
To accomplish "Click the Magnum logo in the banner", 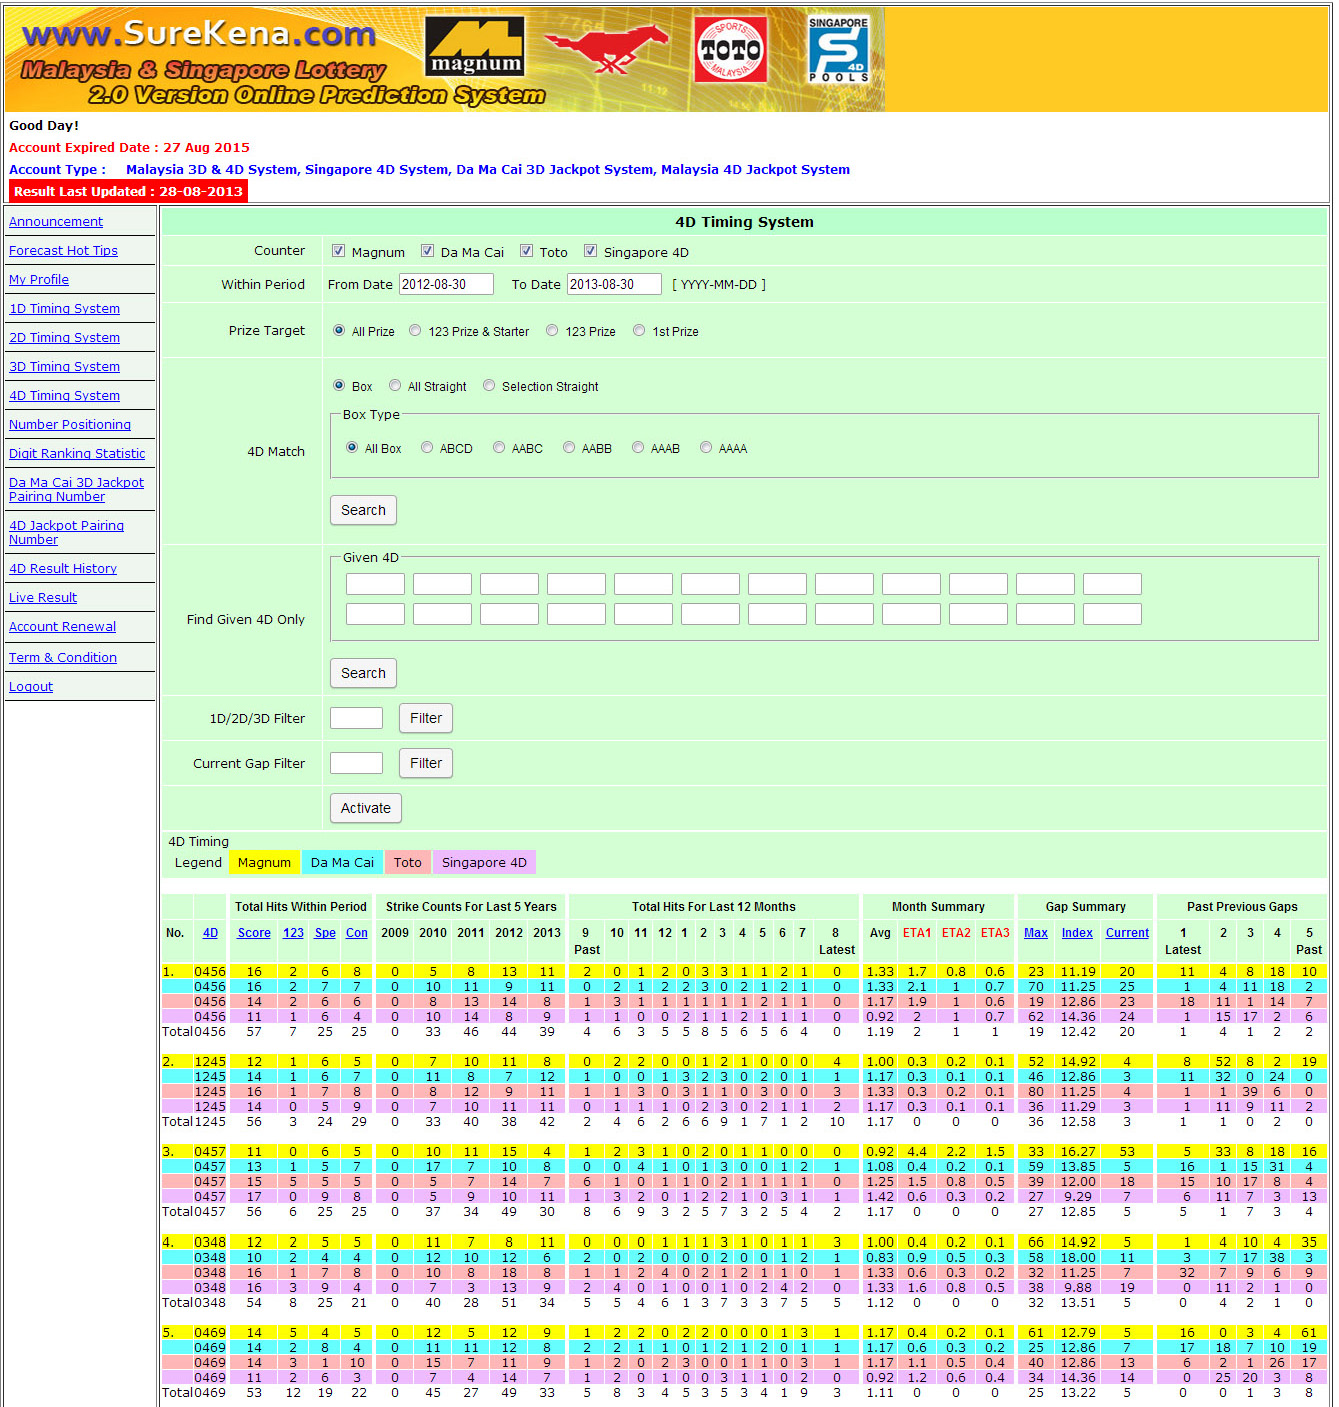I will point(475,47).
